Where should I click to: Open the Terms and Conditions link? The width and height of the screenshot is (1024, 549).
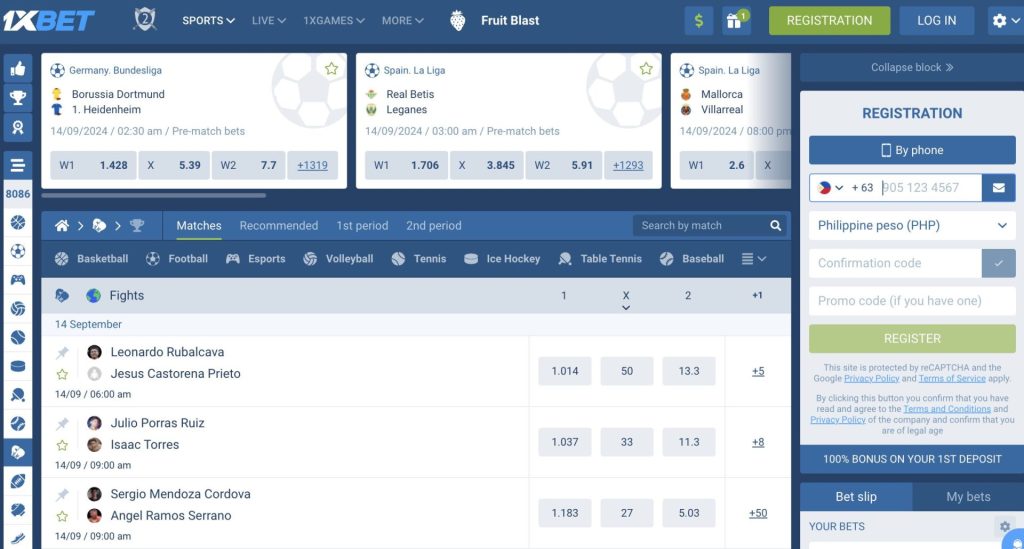pyautogui.click(x=947, y=409)
